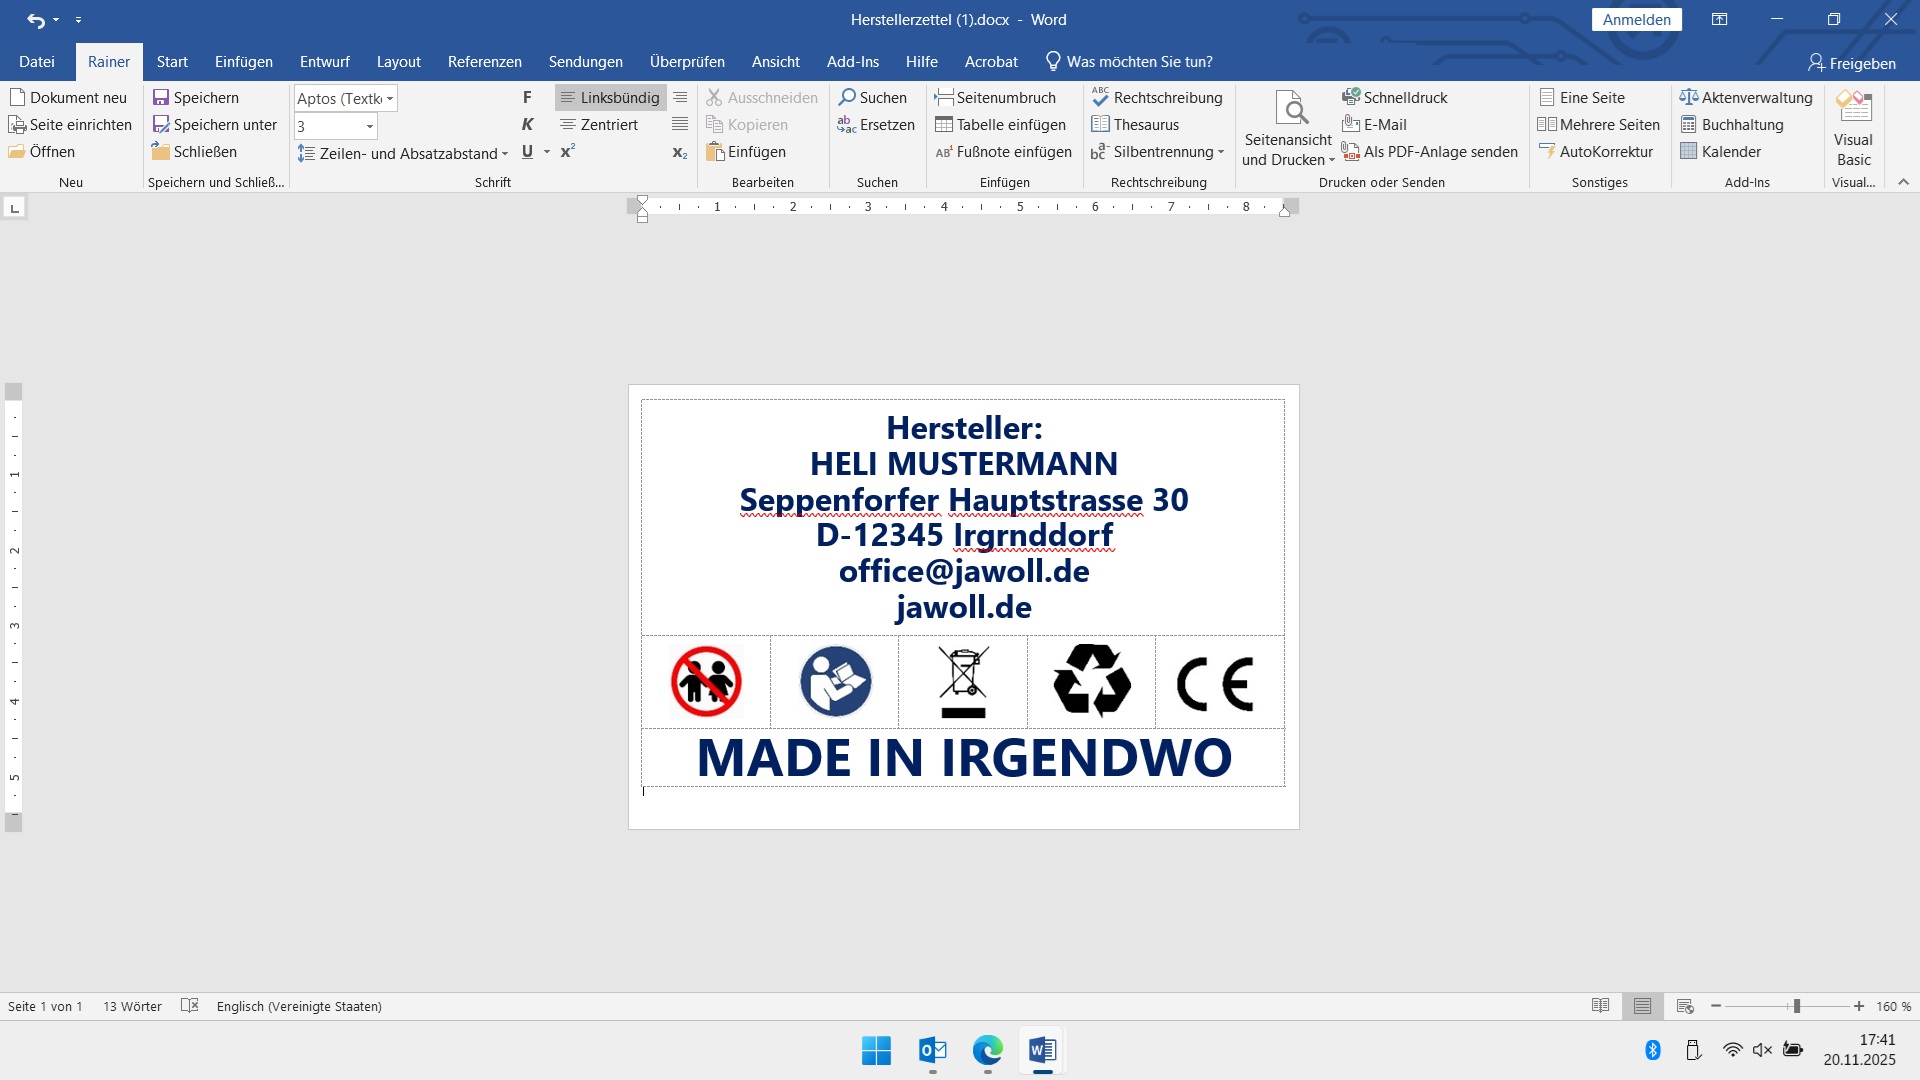Open the Datei menu tab
This screenshot has width=1920, height=1080.
pyautogui.click(x=37, y=62)
